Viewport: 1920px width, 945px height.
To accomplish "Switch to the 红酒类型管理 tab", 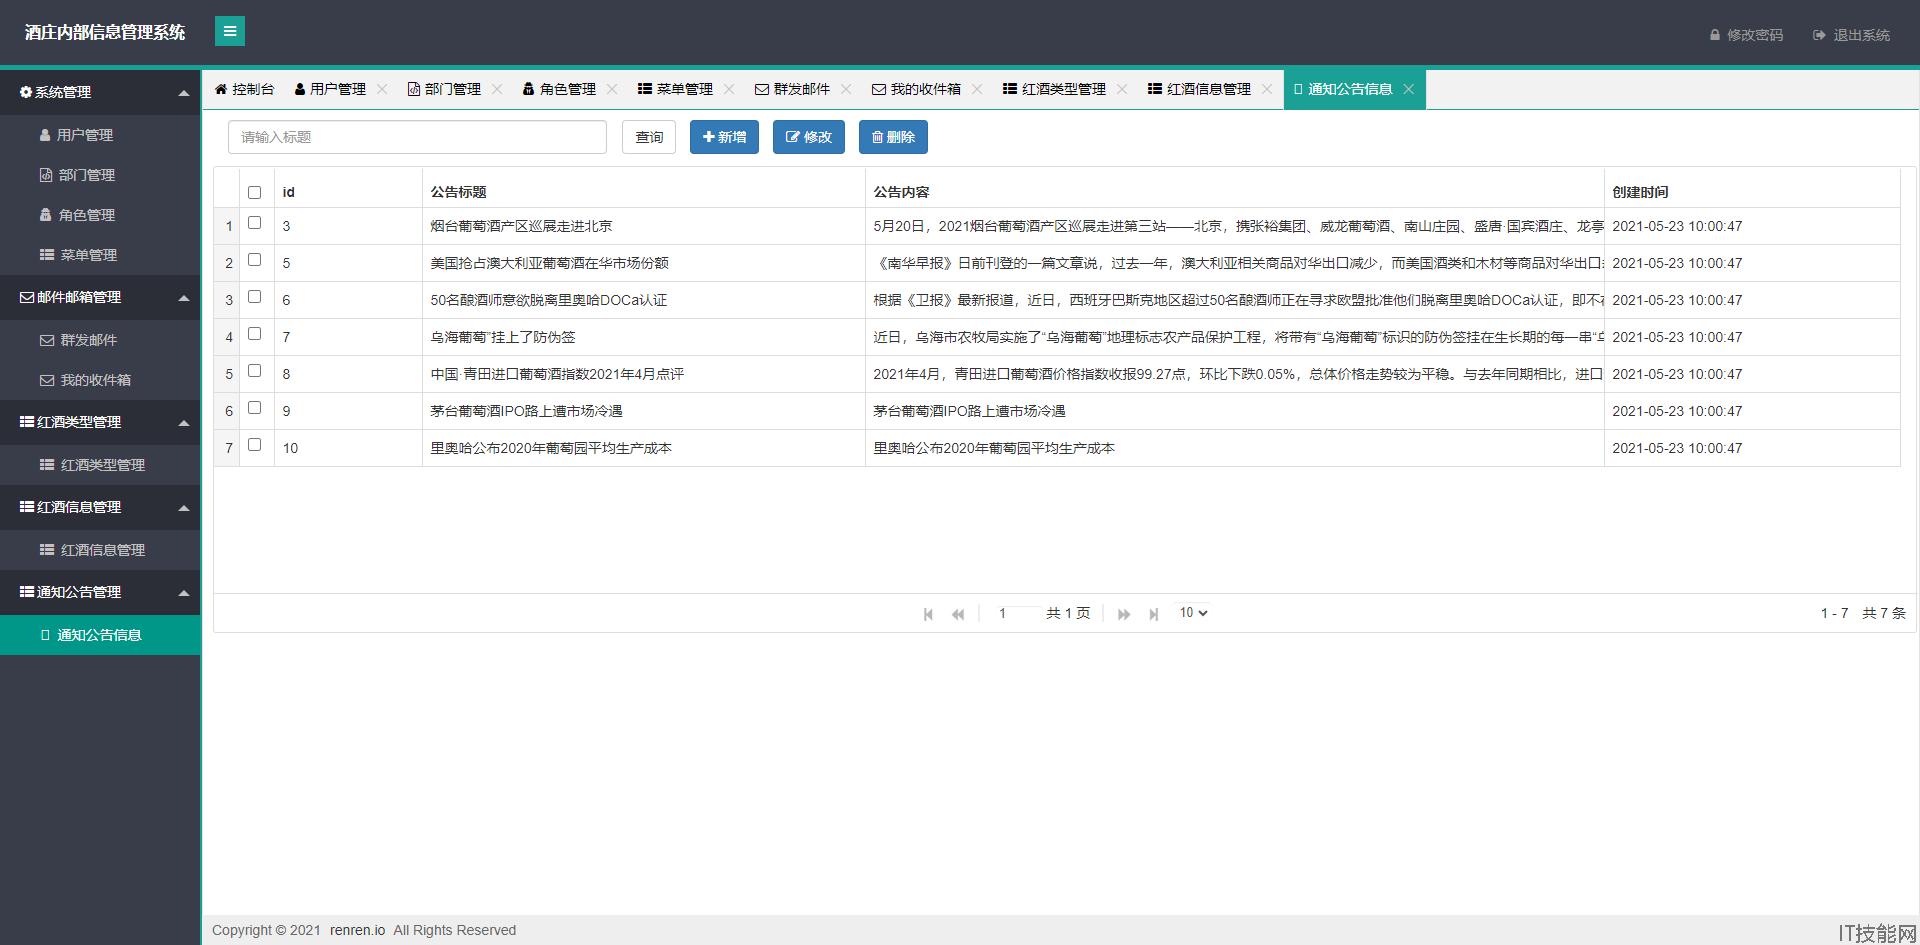I will (1054, 89).
